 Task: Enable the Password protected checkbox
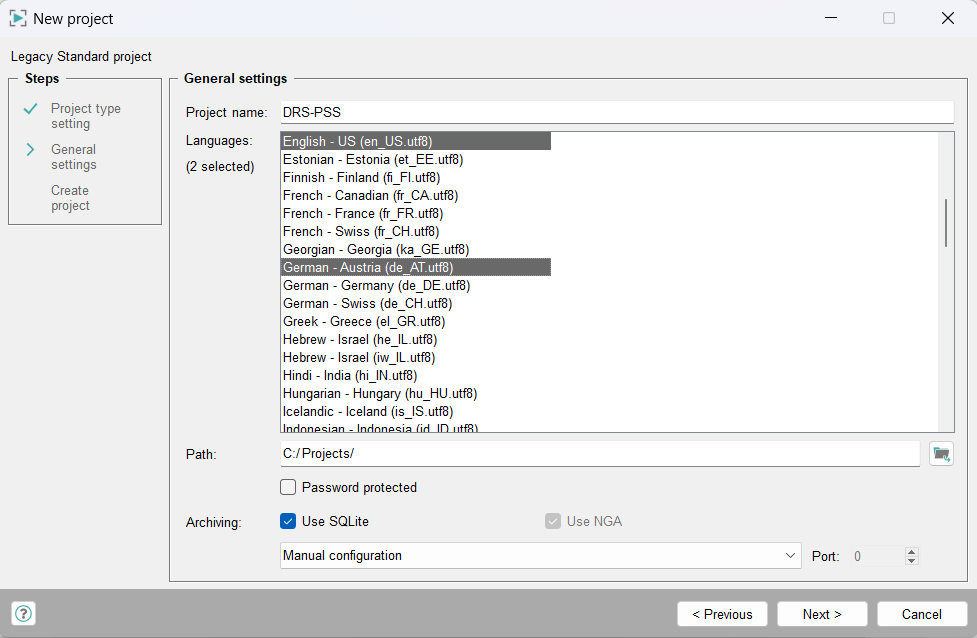[x=288, y=488]
